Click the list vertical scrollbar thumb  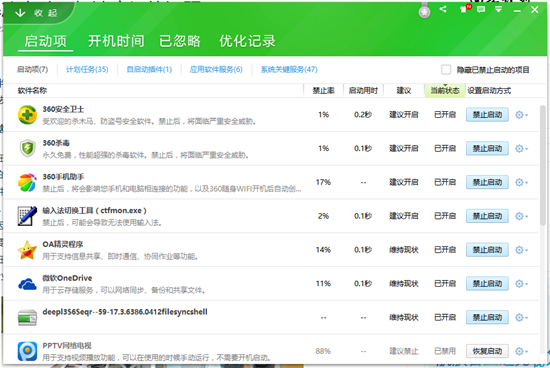pyautogui.click(x=542, y=165)
